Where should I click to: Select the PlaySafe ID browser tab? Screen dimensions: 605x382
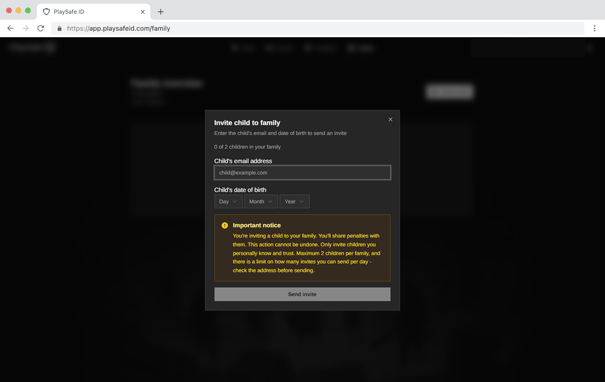click(93, 12)
